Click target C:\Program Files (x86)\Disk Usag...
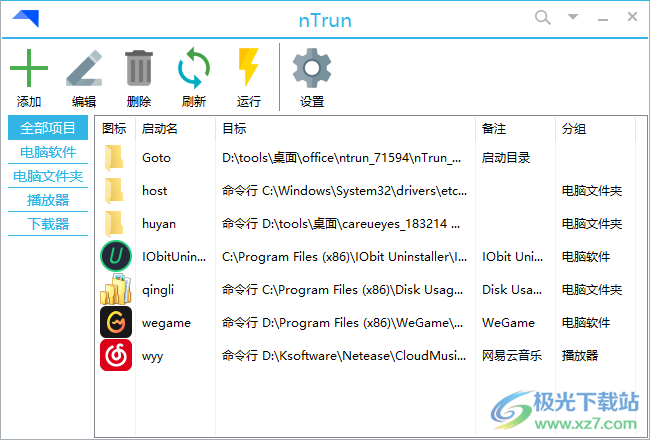Viewport: 650px width, 440px height. pos(342,290)
